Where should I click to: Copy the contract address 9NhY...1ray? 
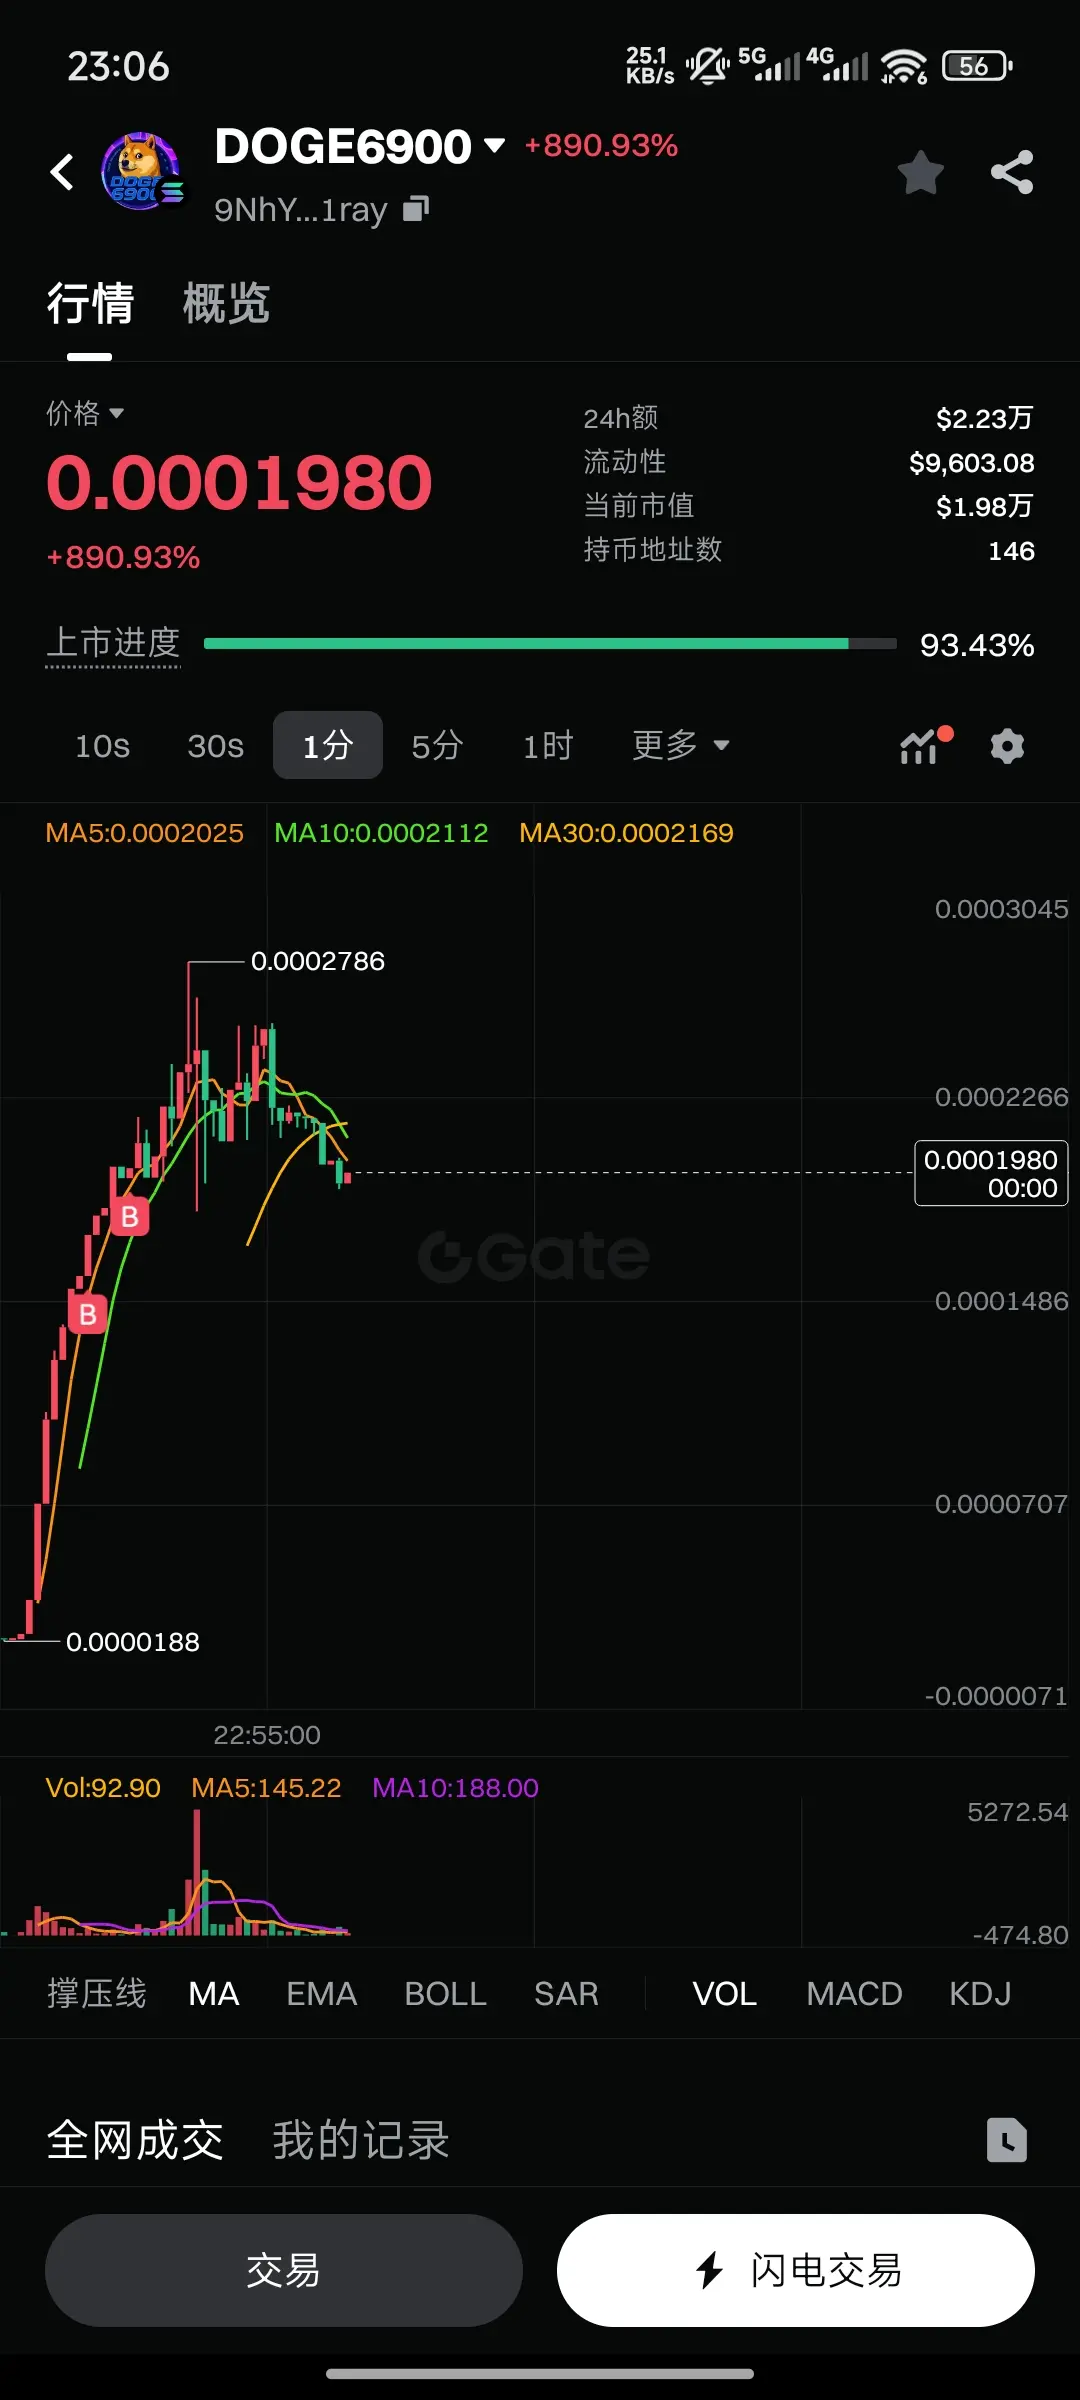pyautogui.click(x=416, y=208)
